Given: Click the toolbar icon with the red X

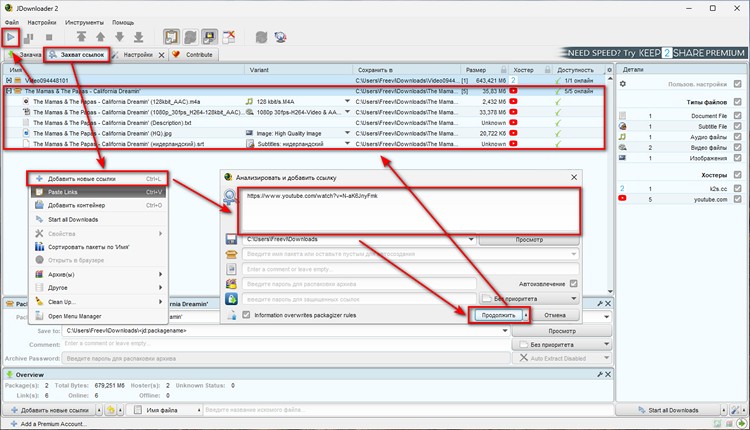Looking at the screenshot, I should coord(229,37).
